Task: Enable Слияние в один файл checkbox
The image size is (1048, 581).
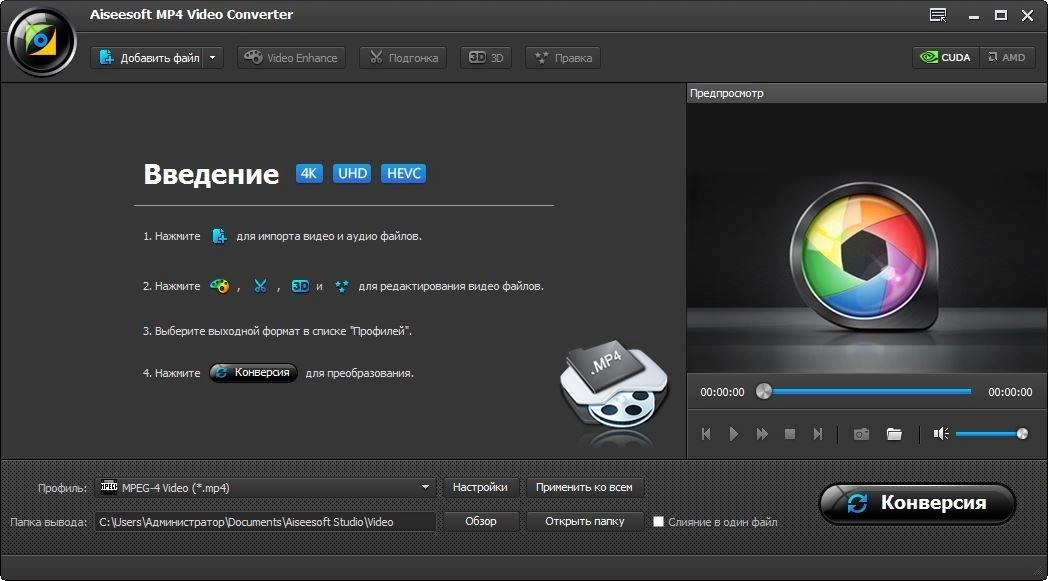Action: tap(658, 521)
